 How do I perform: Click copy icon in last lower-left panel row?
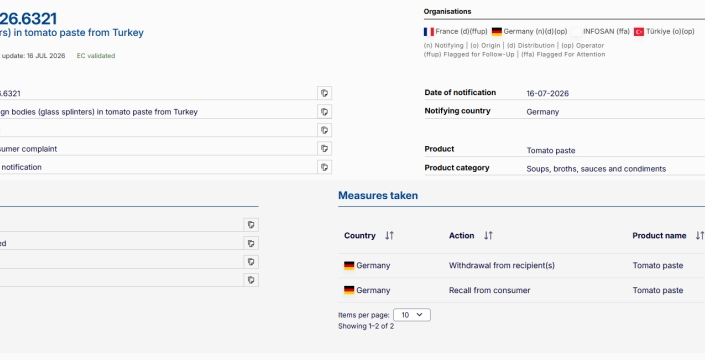[251, 280]
